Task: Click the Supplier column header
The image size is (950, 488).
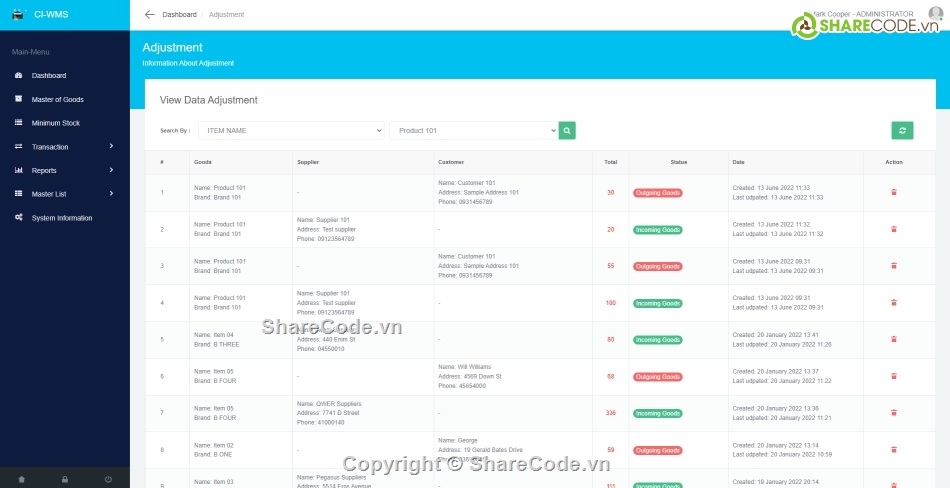Action: tap(308, 162)
